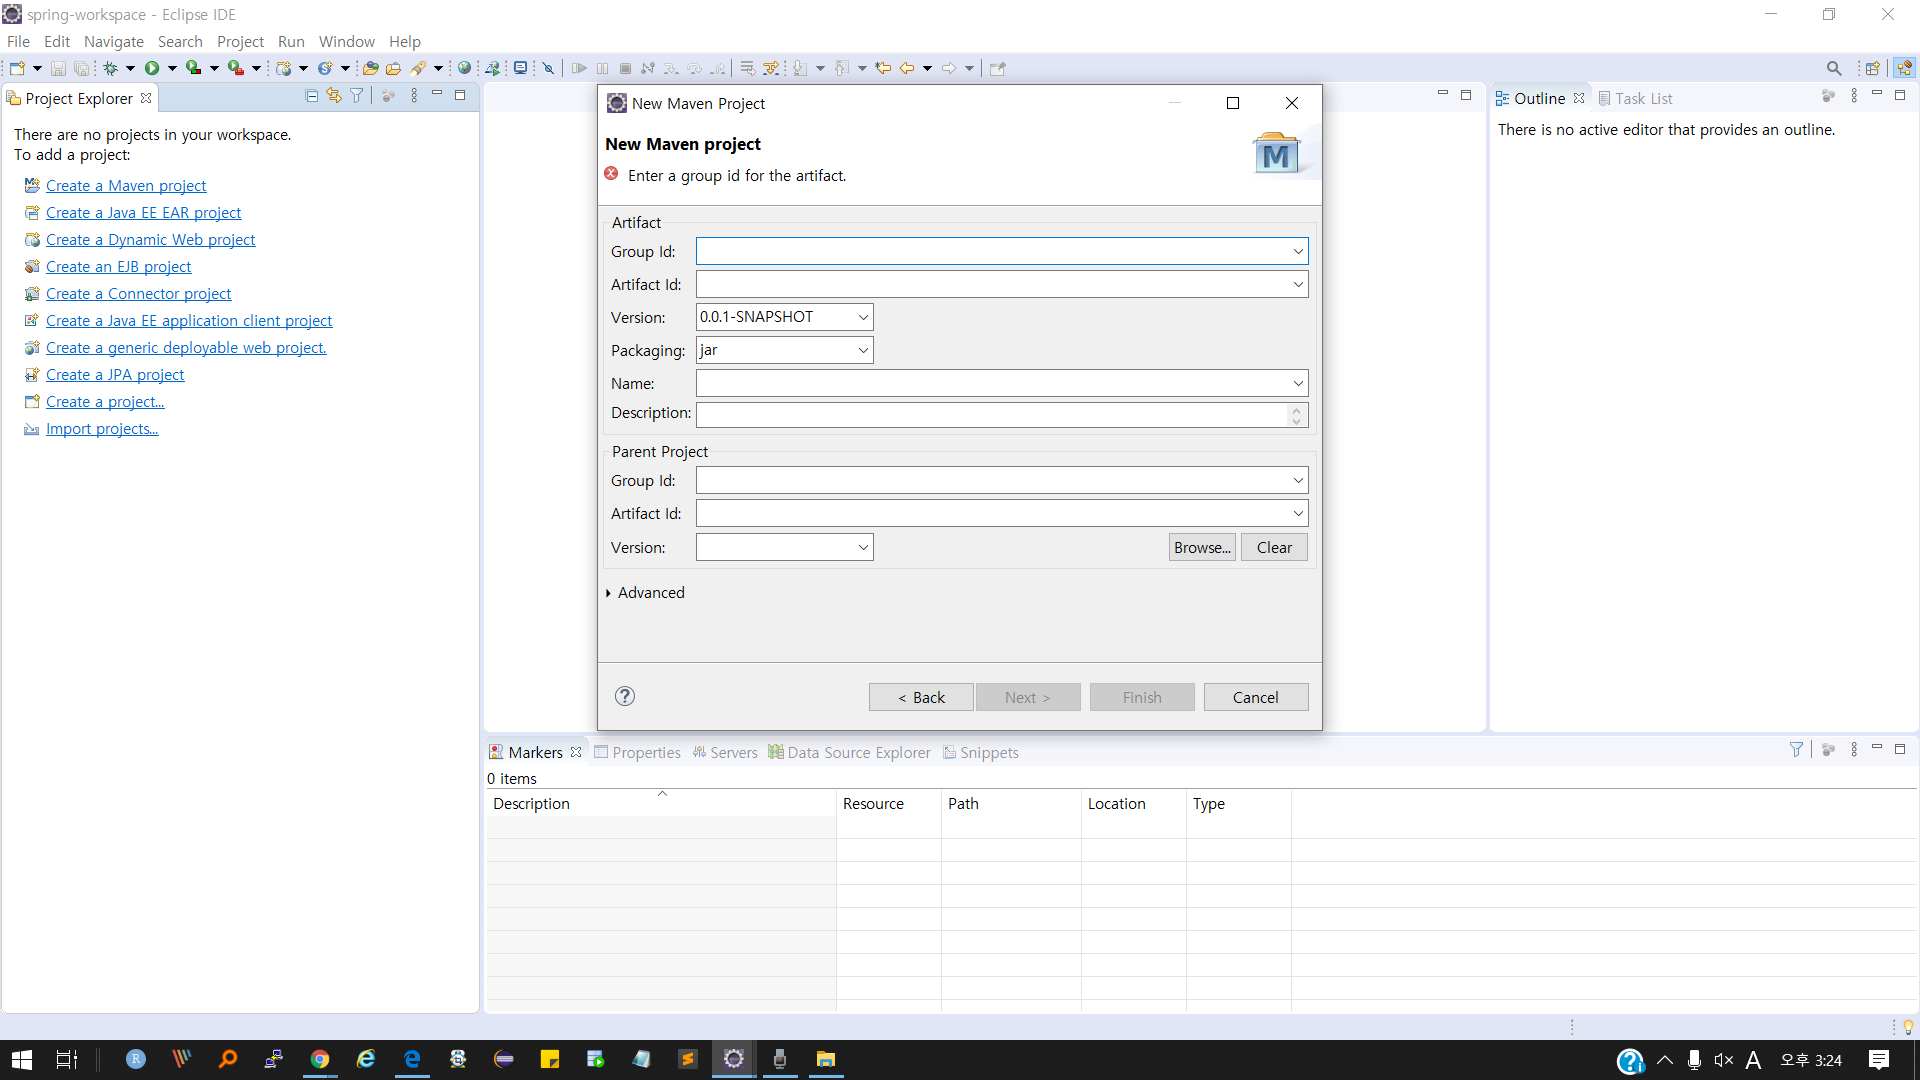1920x1080 pixels.
Task: Open the Project Explorer filter icon
Action: 357,96
